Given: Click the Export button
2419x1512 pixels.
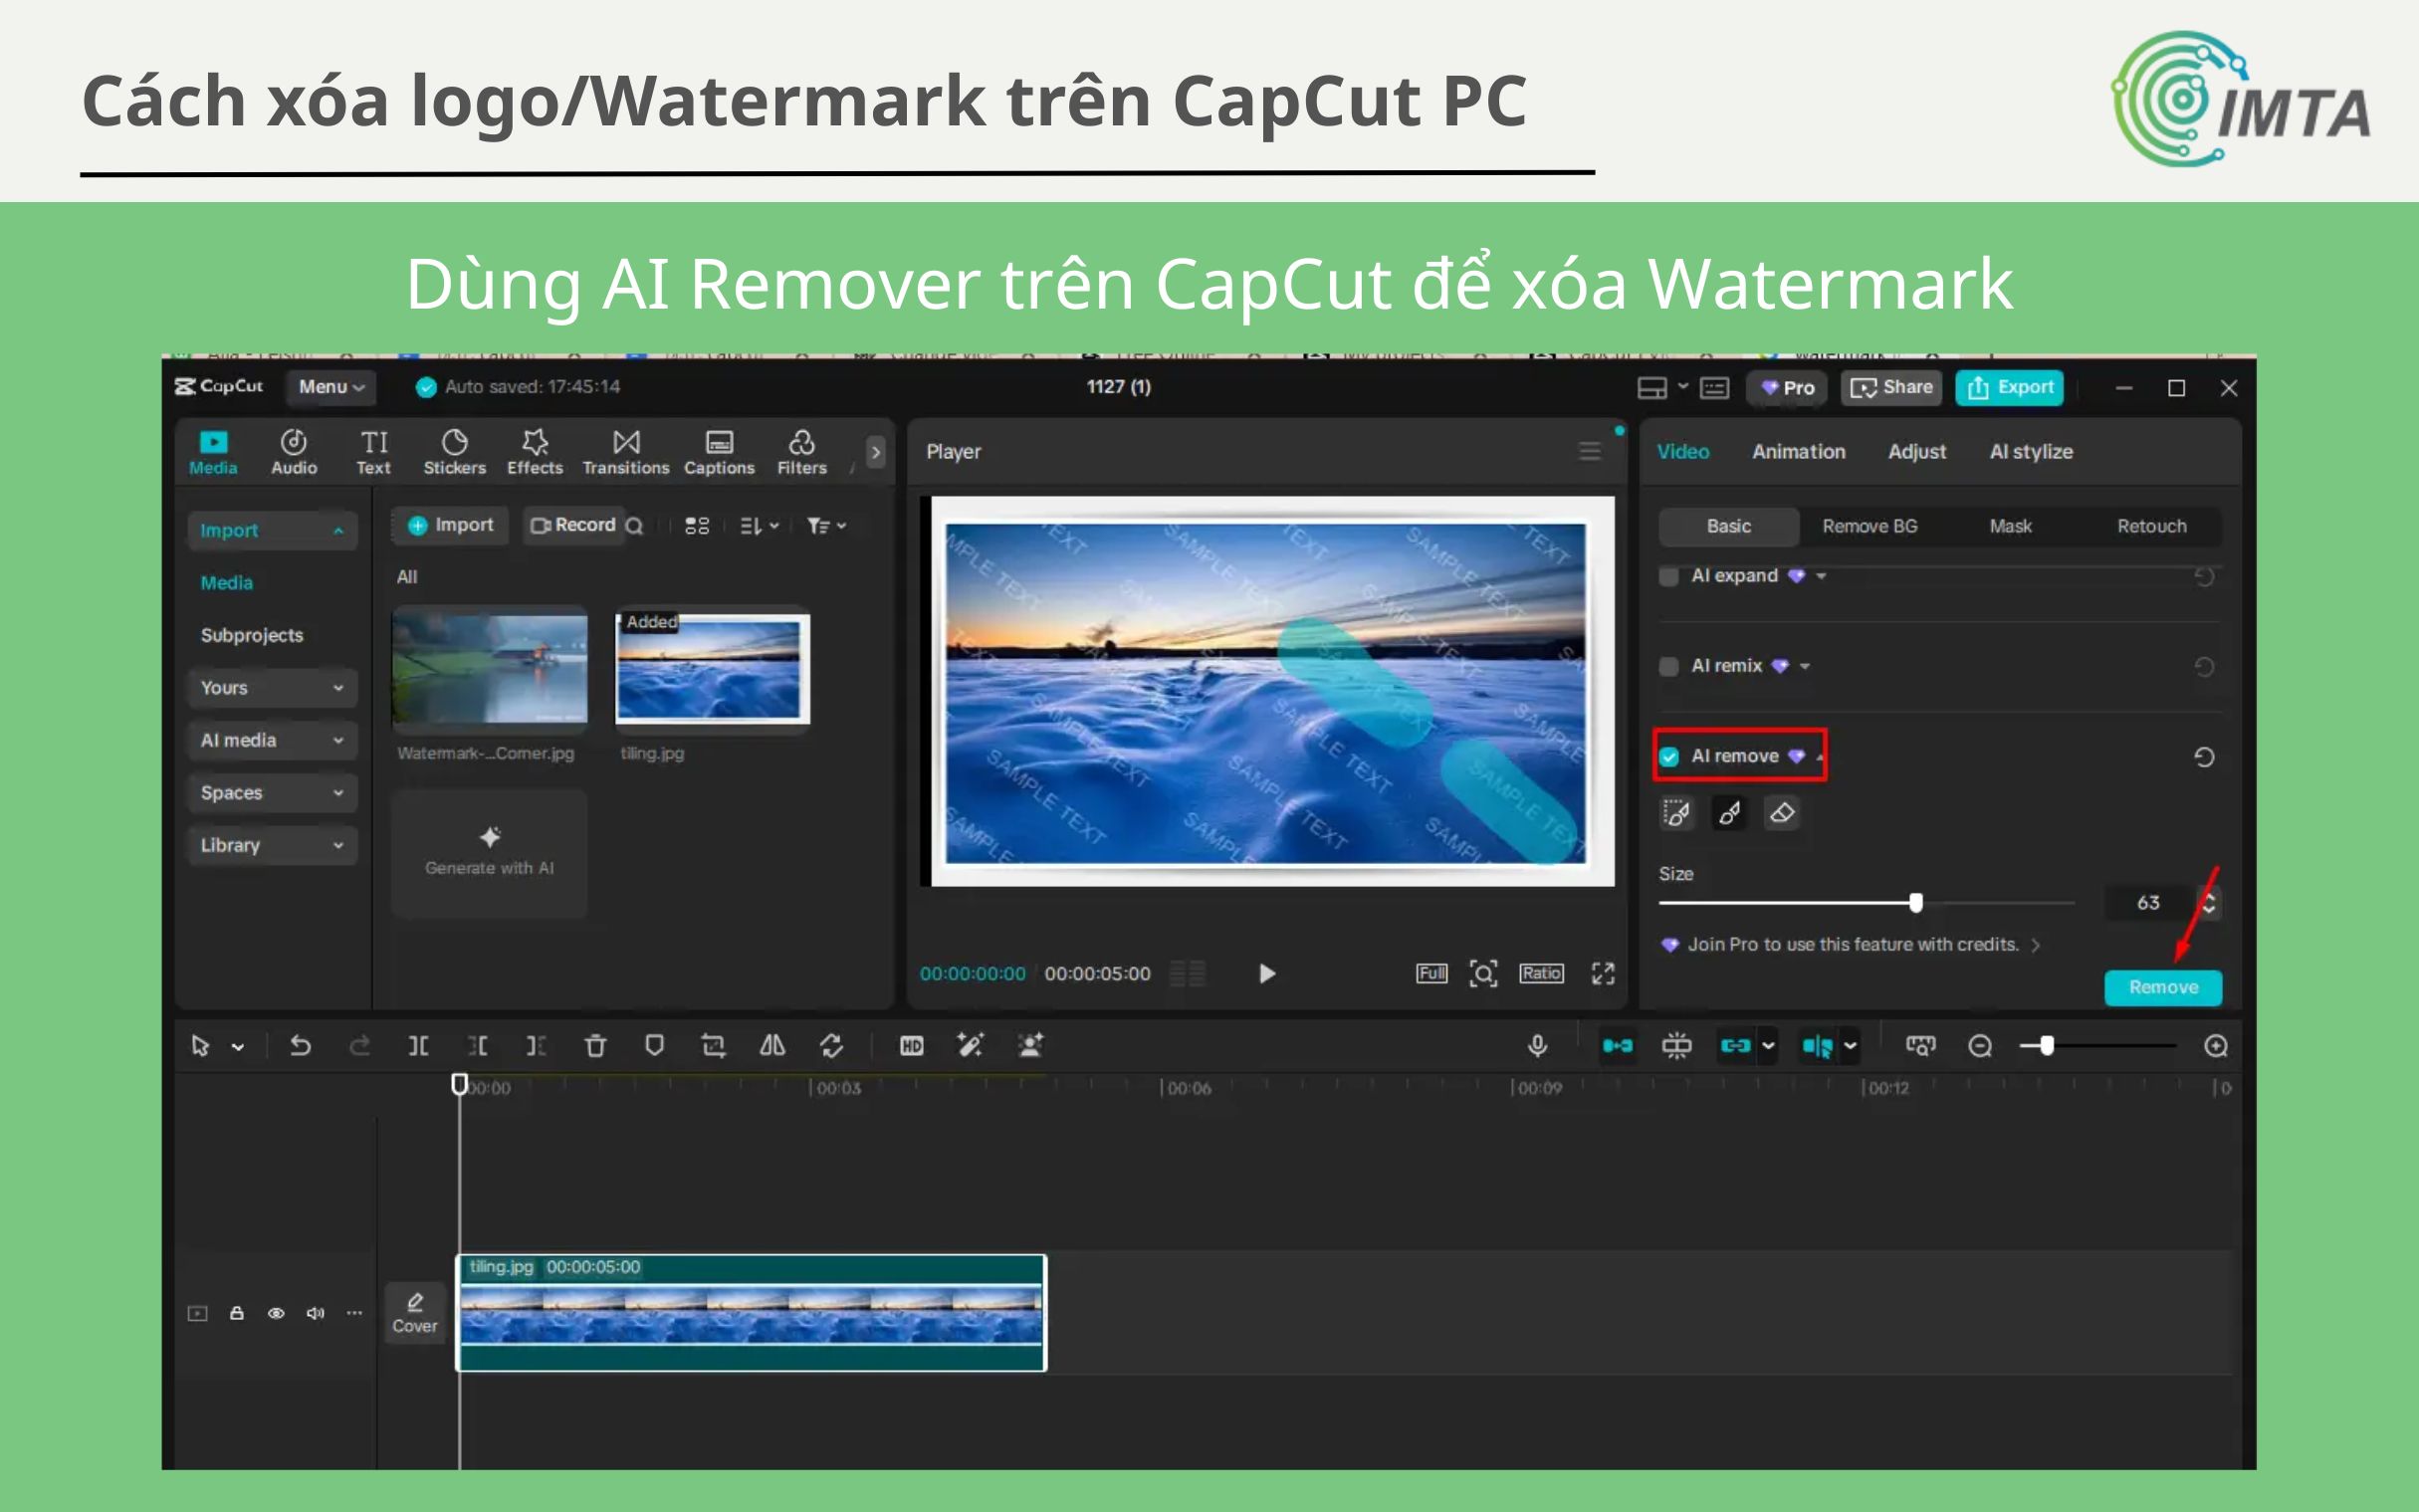Looking at the screenshot, I should pos(2009,388).
